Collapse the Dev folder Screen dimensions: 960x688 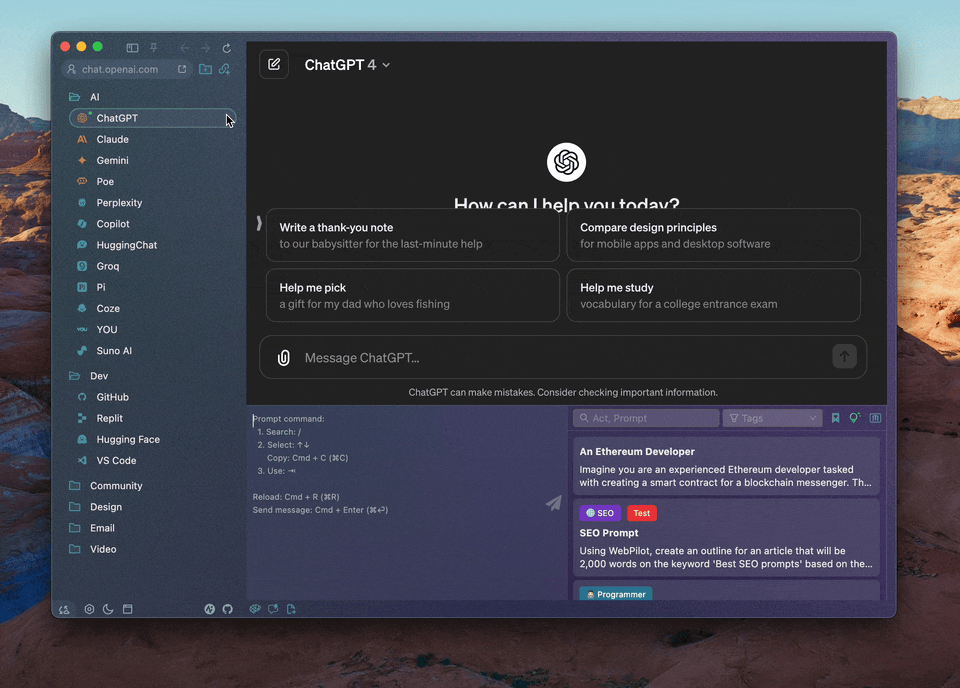click(x=75, y=376)
